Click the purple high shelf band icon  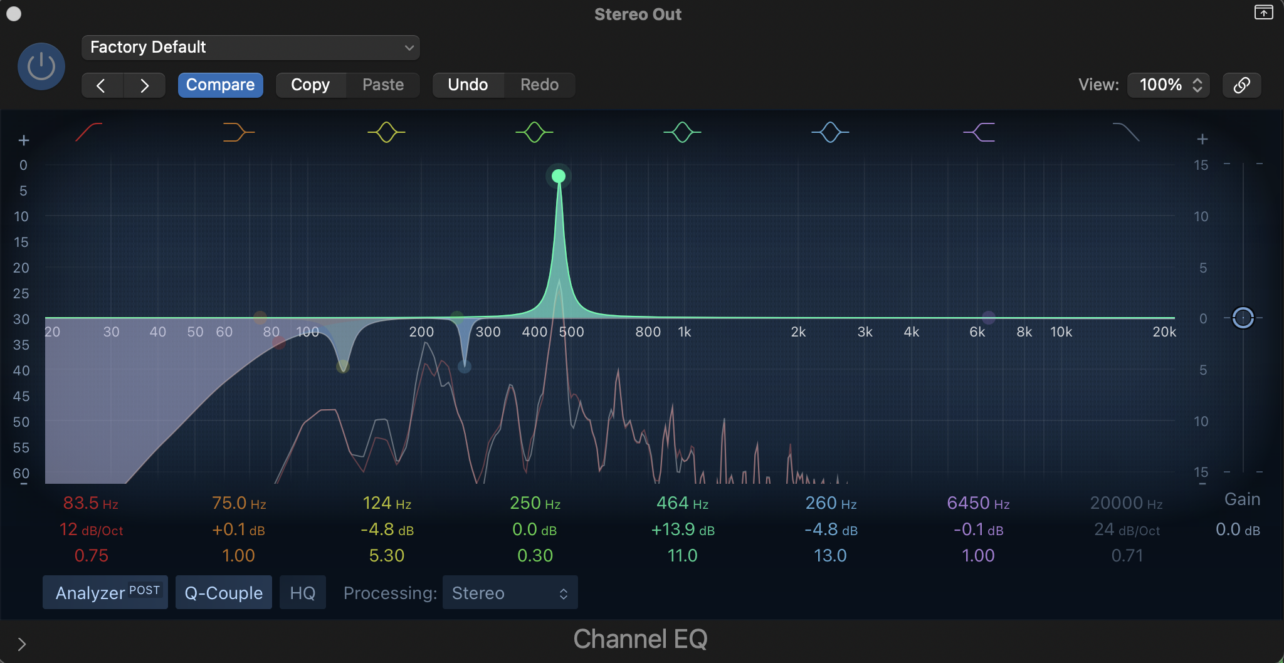coord(978,131)
